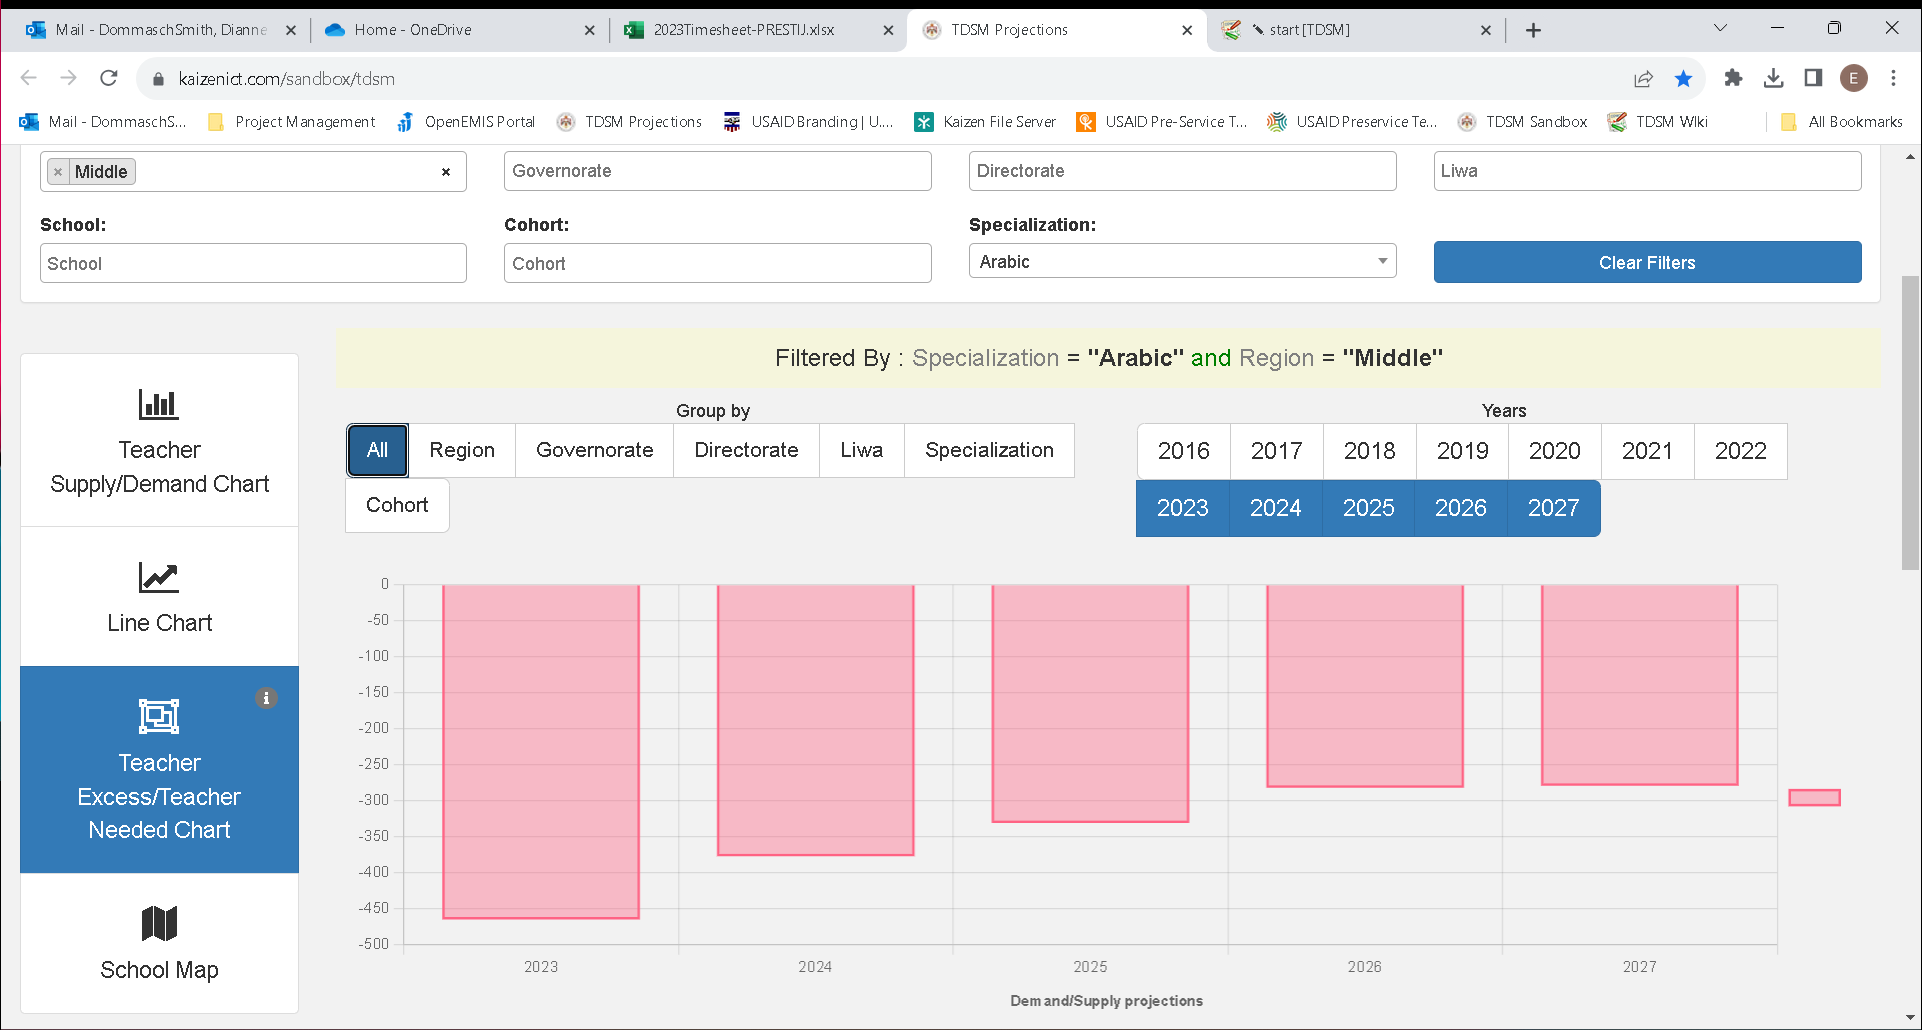
Task: Open the Line Chart icon
Action: [158, 577]
